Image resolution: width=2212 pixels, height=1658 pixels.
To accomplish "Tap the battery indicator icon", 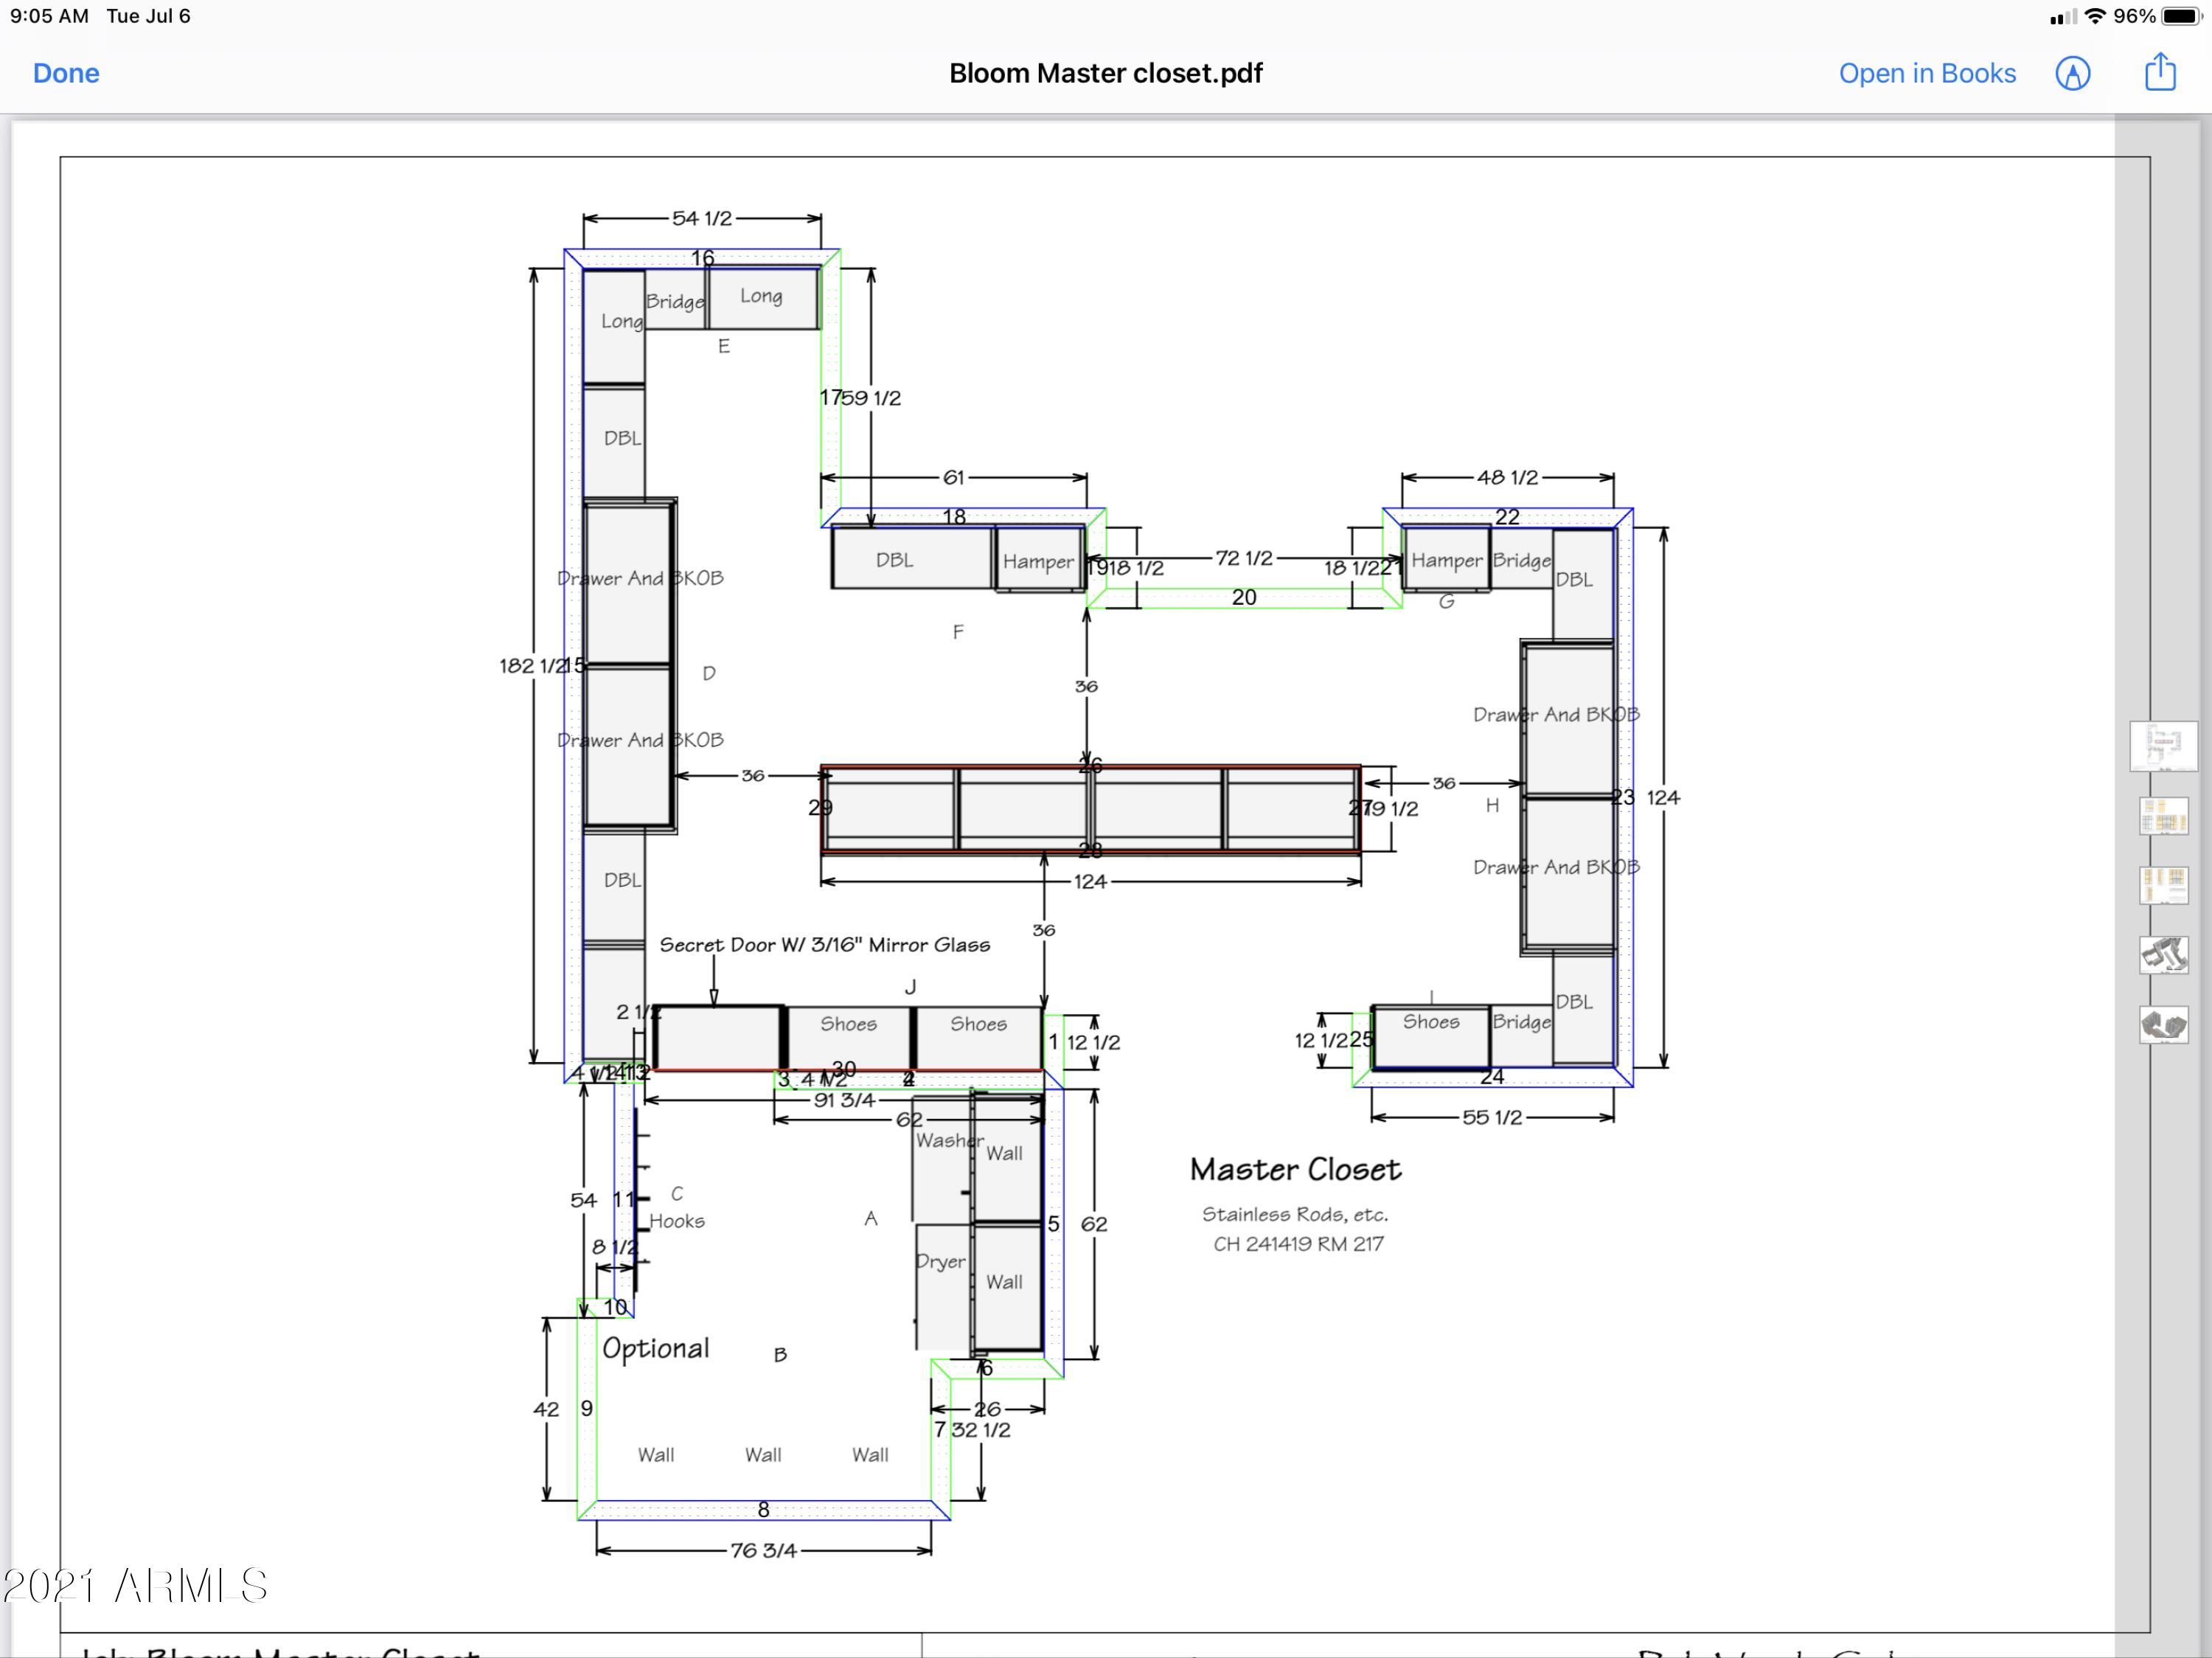I will tap(2182, 16).
